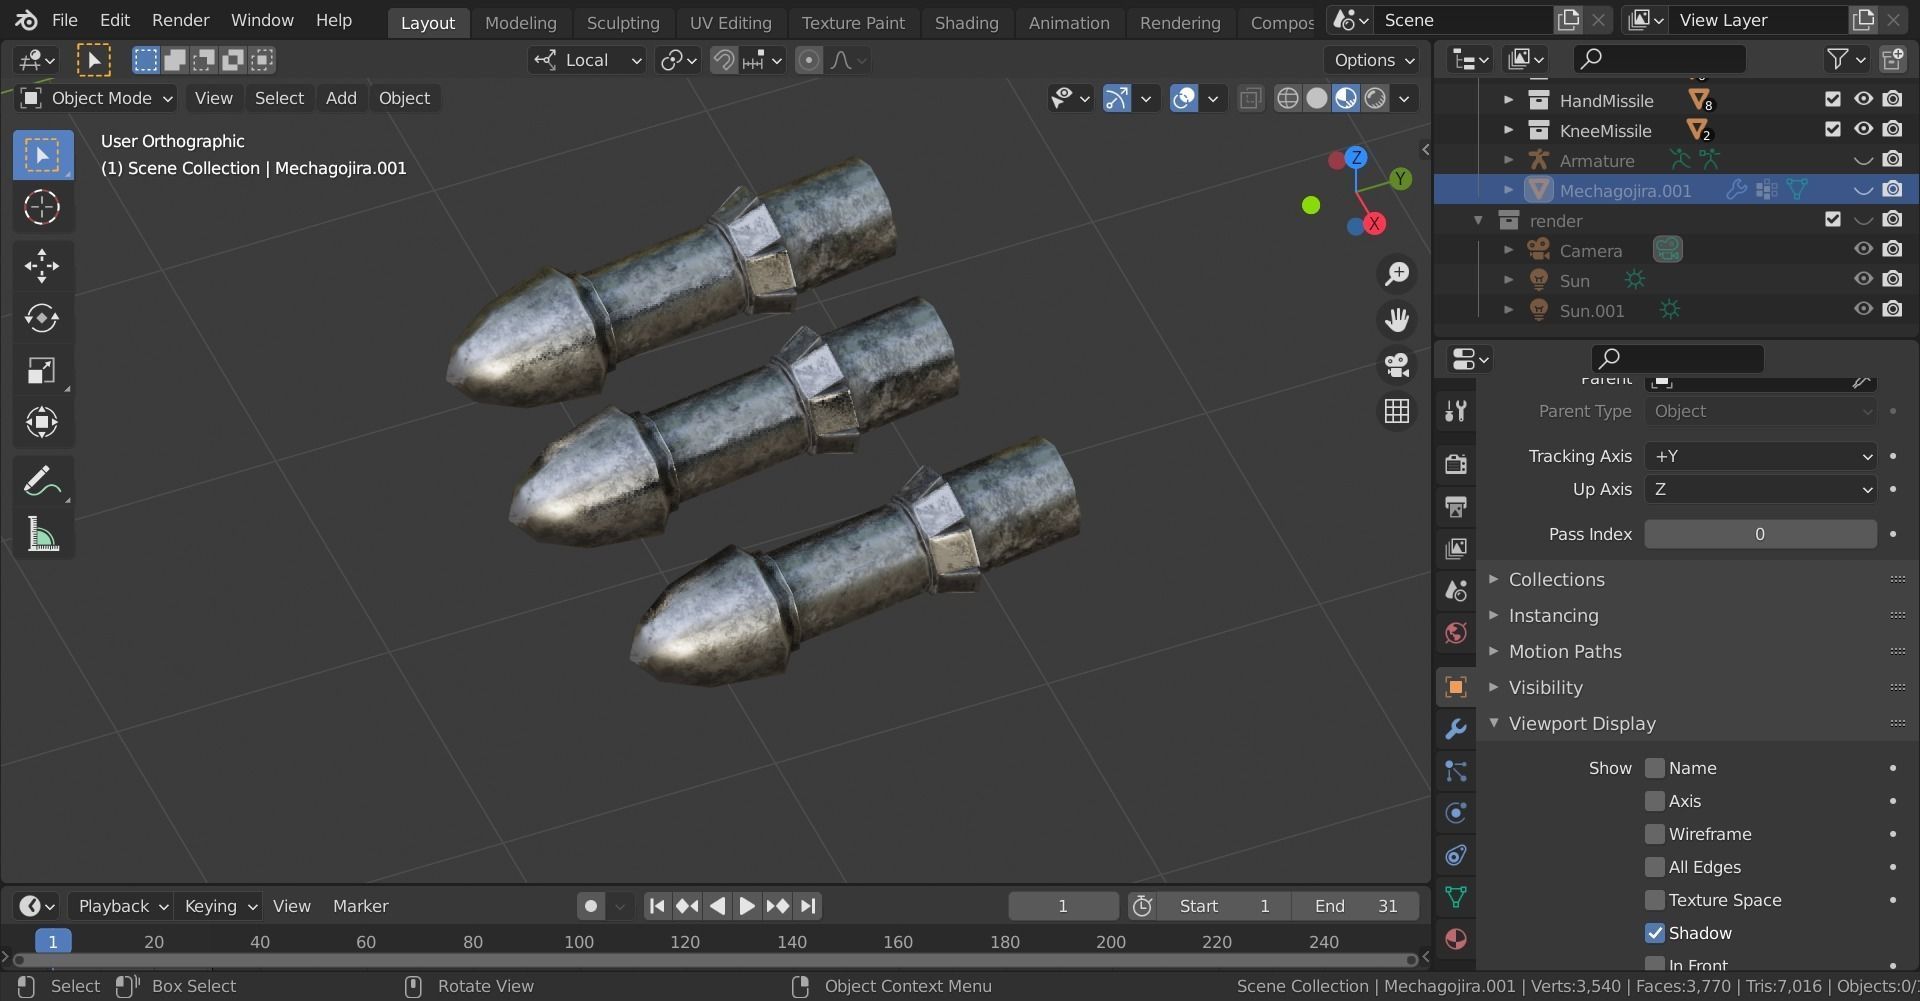Open the Up Axis dropdown
The height and width of the screenshot is (1001, 1920).
pos(1760,489)
